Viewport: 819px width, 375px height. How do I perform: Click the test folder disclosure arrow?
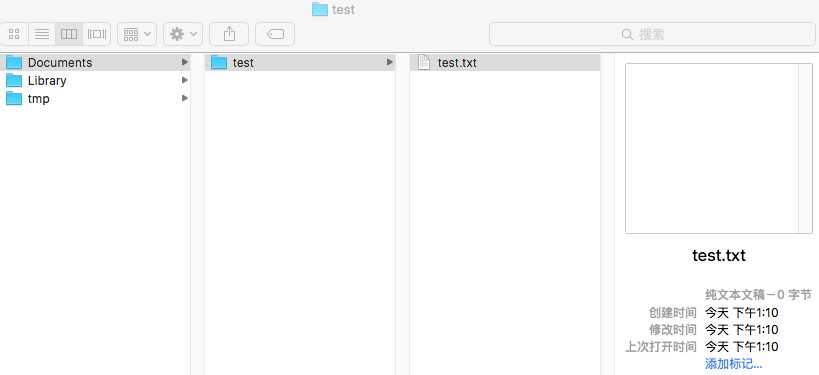390,62
